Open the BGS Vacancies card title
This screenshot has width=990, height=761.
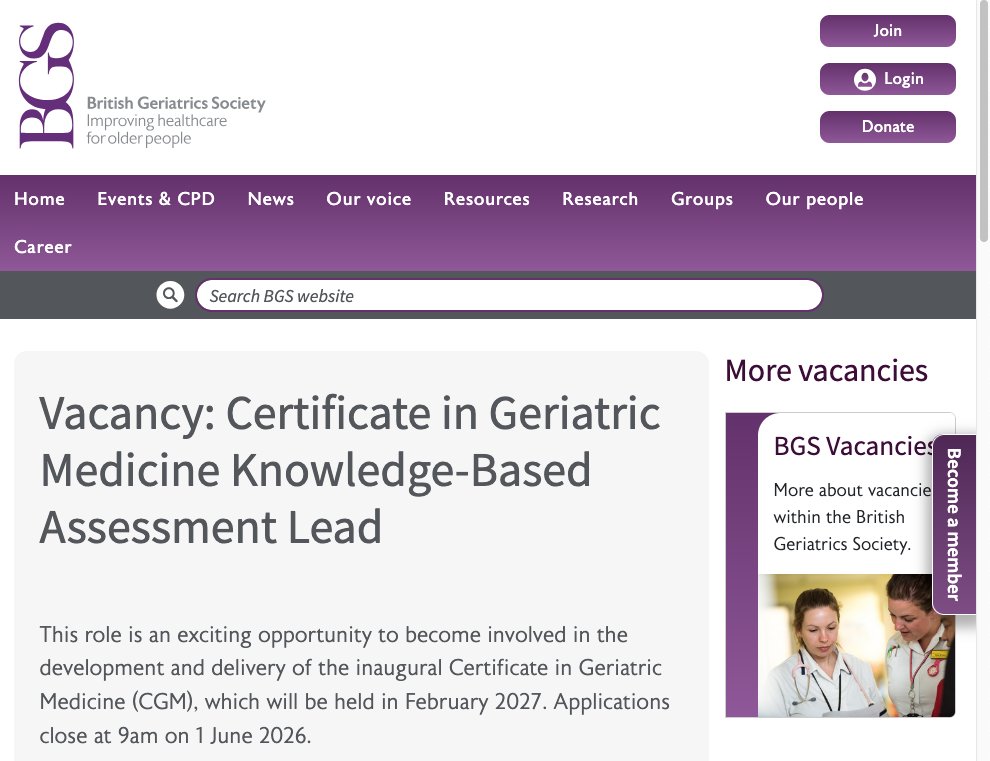click(x=854, y=446)
